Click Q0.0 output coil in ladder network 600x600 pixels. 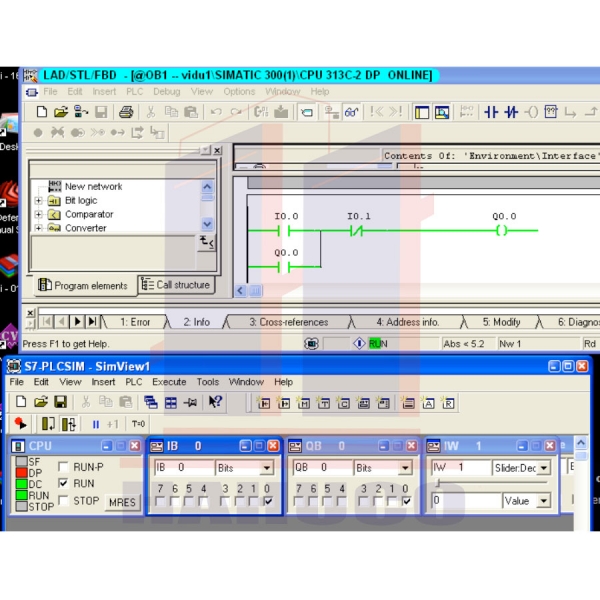502,230
